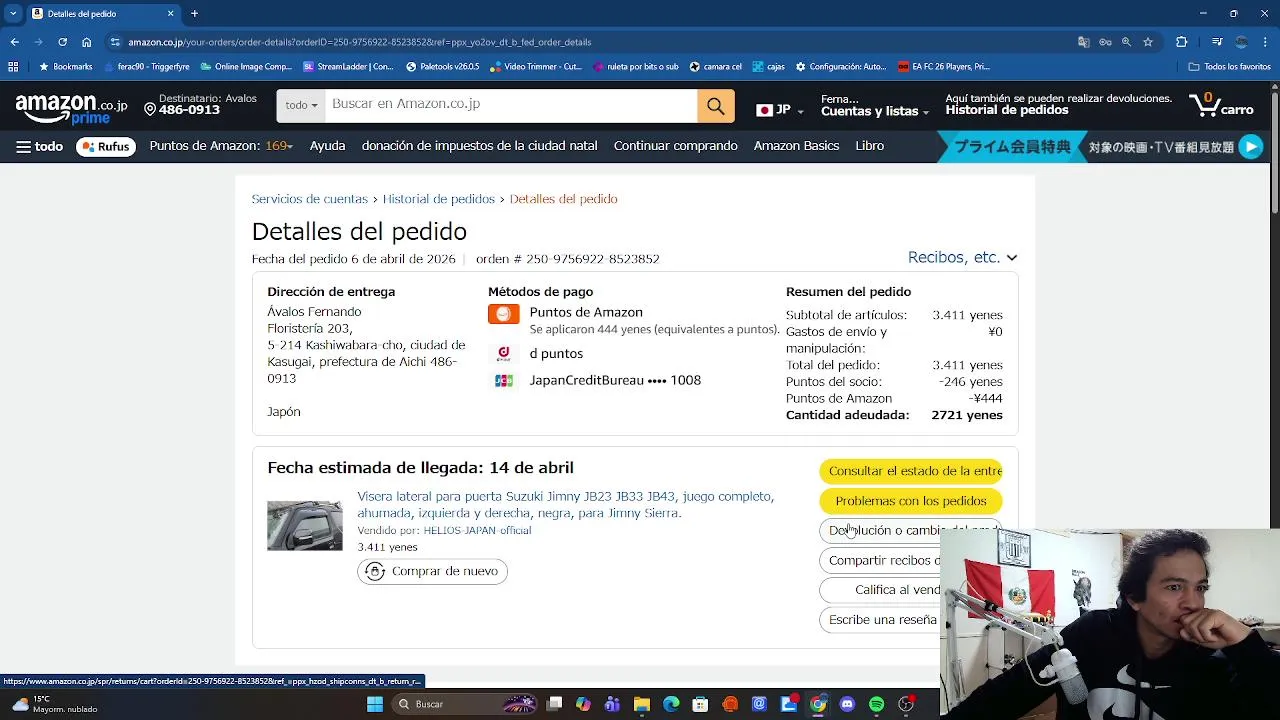Reload the page with refresh icon
1280x720 pixels.
pos(62,42)
